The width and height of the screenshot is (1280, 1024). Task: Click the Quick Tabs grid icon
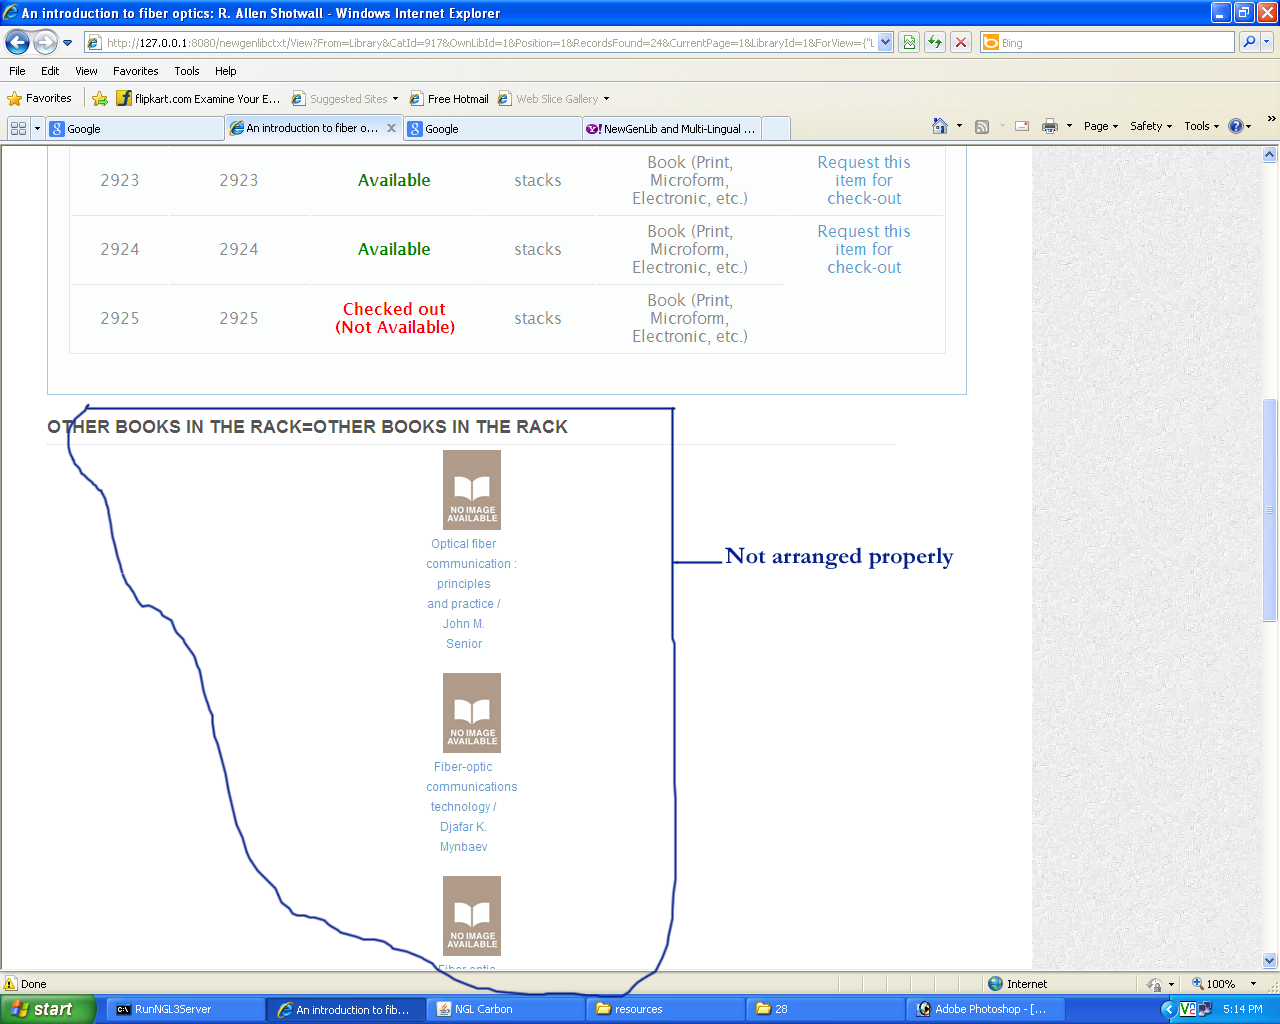point(18,128)
